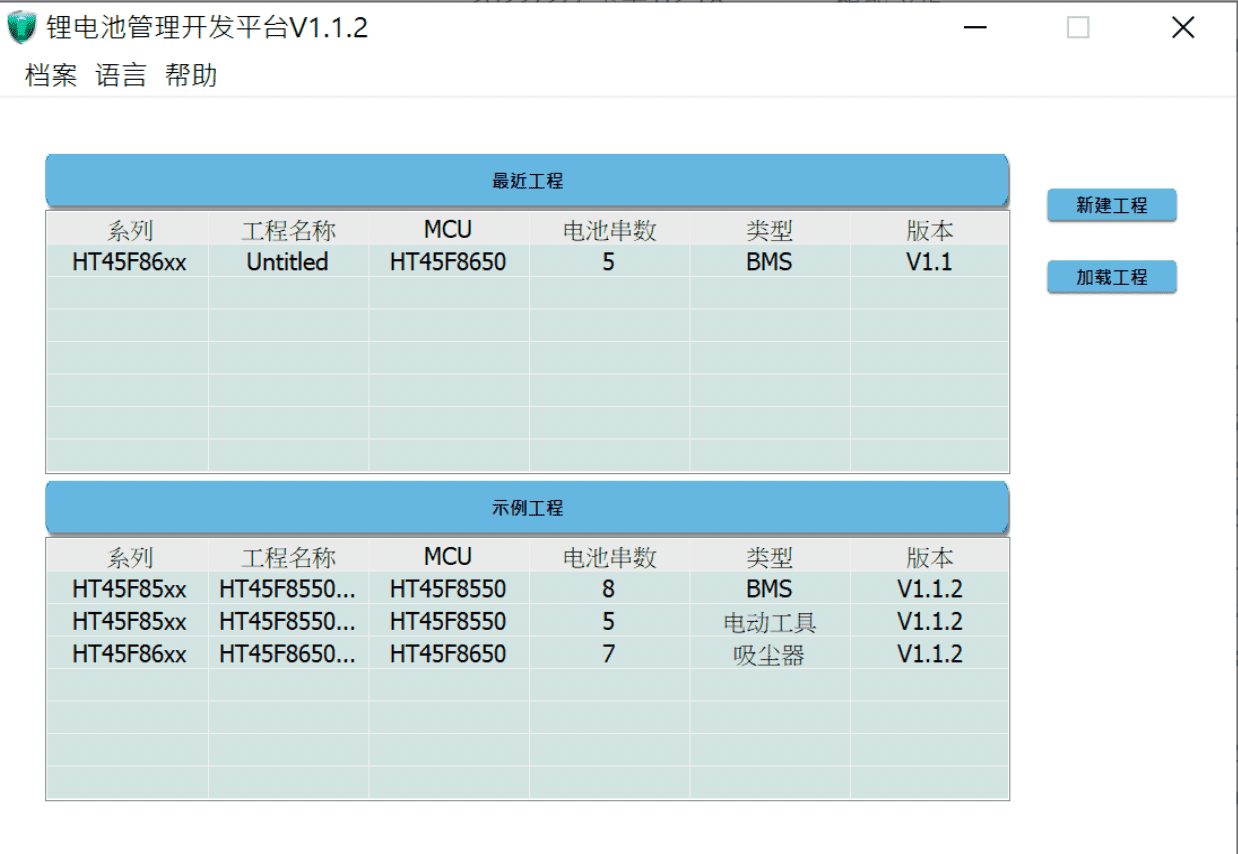1238x854 pixels.
Task: Close the 锂电池管理开发平台 window
Action: pos(1183,28)
